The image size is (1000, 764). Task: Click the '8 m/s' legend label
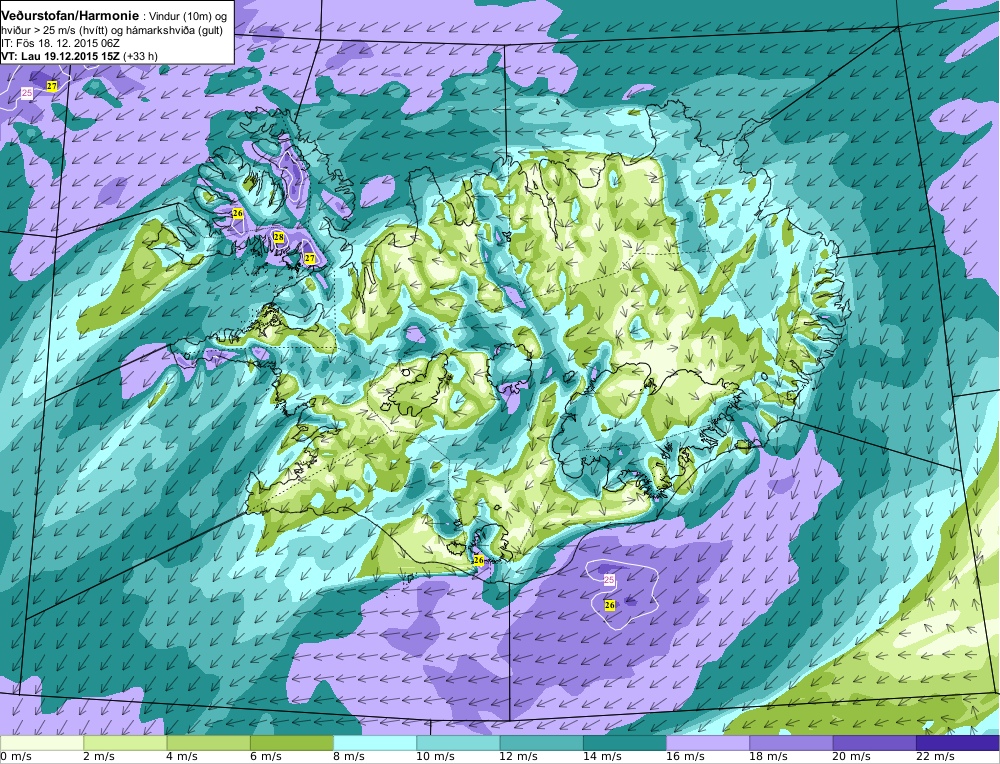tap(349, 757)
